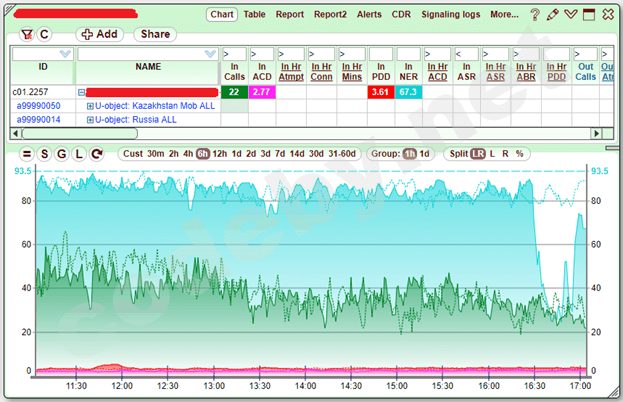Click the cyan In NER 67.3 cell
The height and width of the screenshot is (402, 623).
408,92
